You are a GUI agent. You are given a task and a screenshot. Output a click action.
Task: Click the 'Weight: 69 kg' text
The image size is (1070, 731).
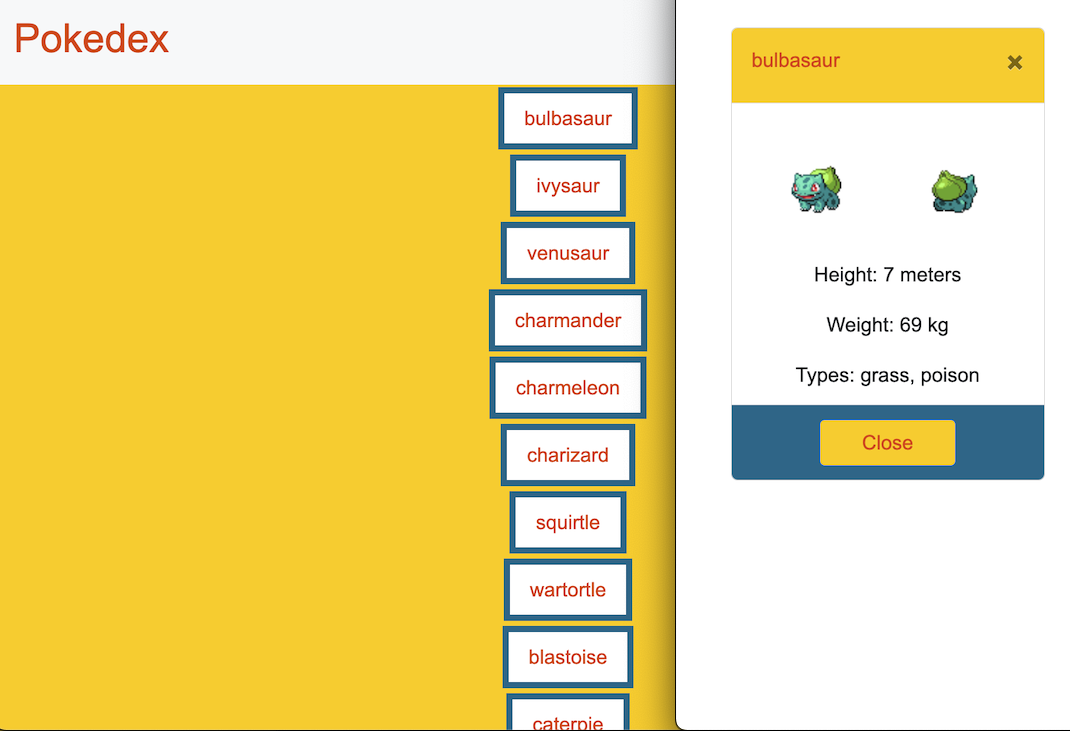[x=887, y=325]
